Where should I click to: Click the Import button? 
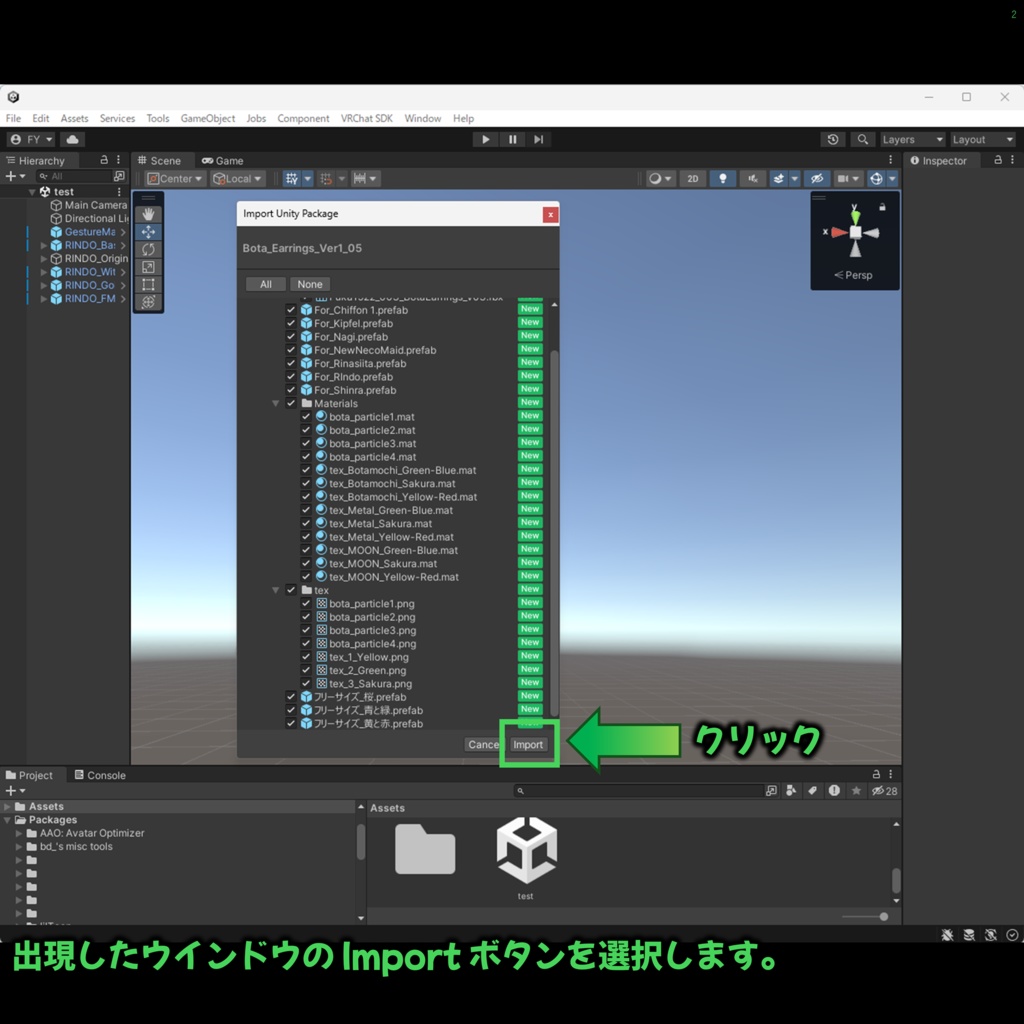(528, 744)
